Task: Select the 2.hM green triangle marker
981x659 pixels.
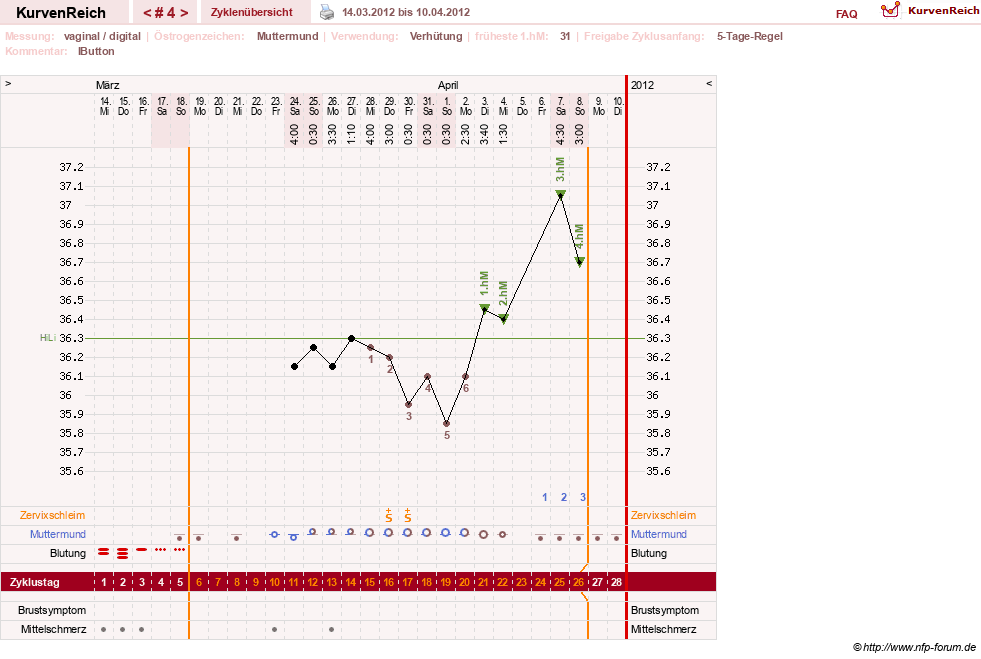Action: pyautogui.click(x=504, y=319)
